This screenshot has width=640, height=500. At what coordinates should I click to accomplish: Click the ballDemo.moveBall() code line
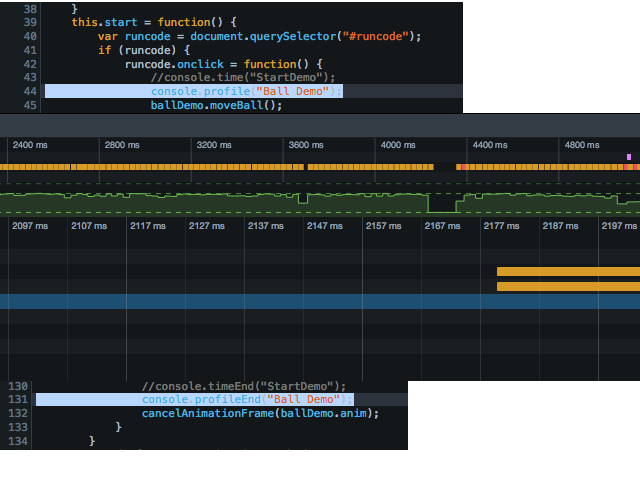point(217,105)
